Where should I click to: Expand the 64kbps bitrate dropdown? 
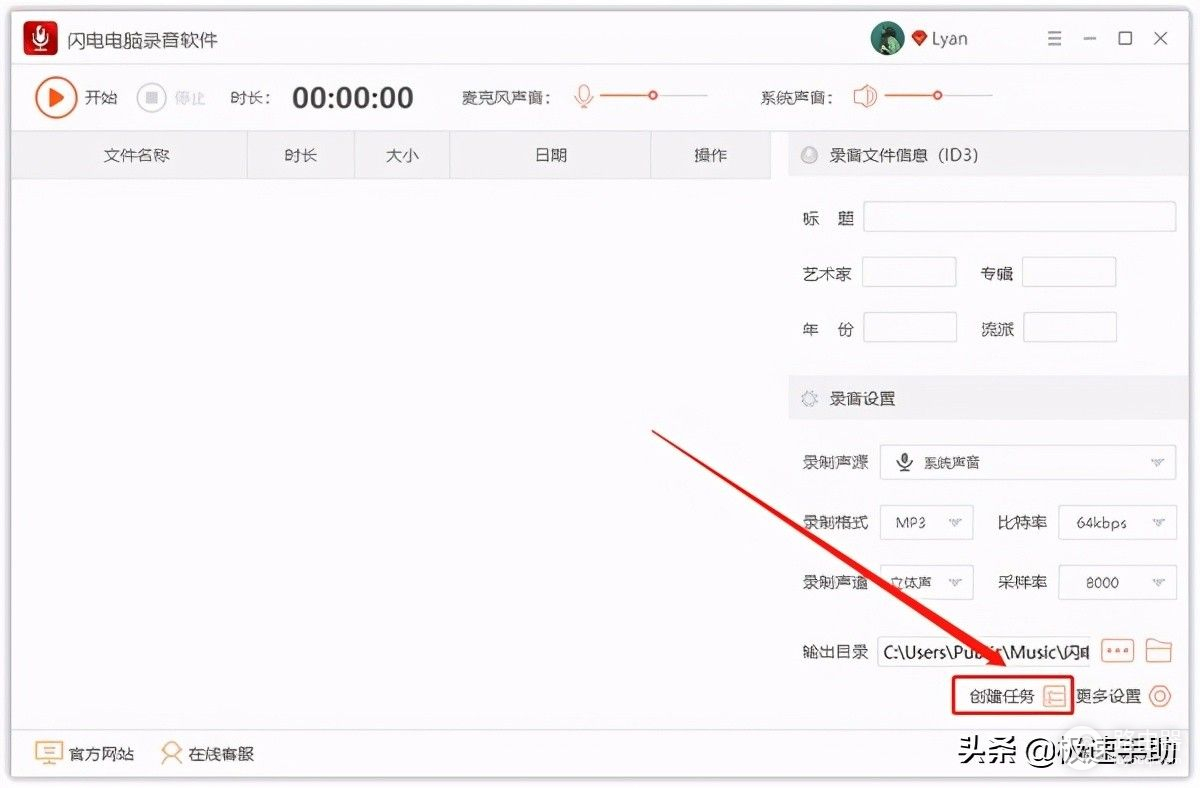click(x=1116, y=522)
